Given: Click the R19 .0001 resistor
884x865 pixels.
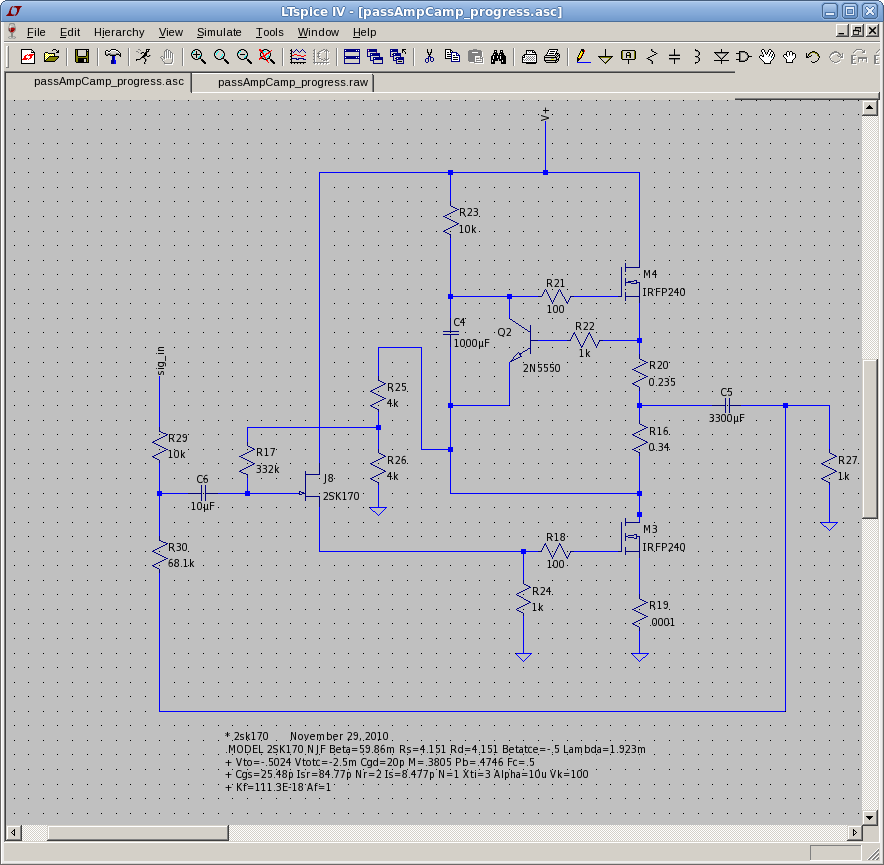Looking at the screenshot, I should click(640, 614).
